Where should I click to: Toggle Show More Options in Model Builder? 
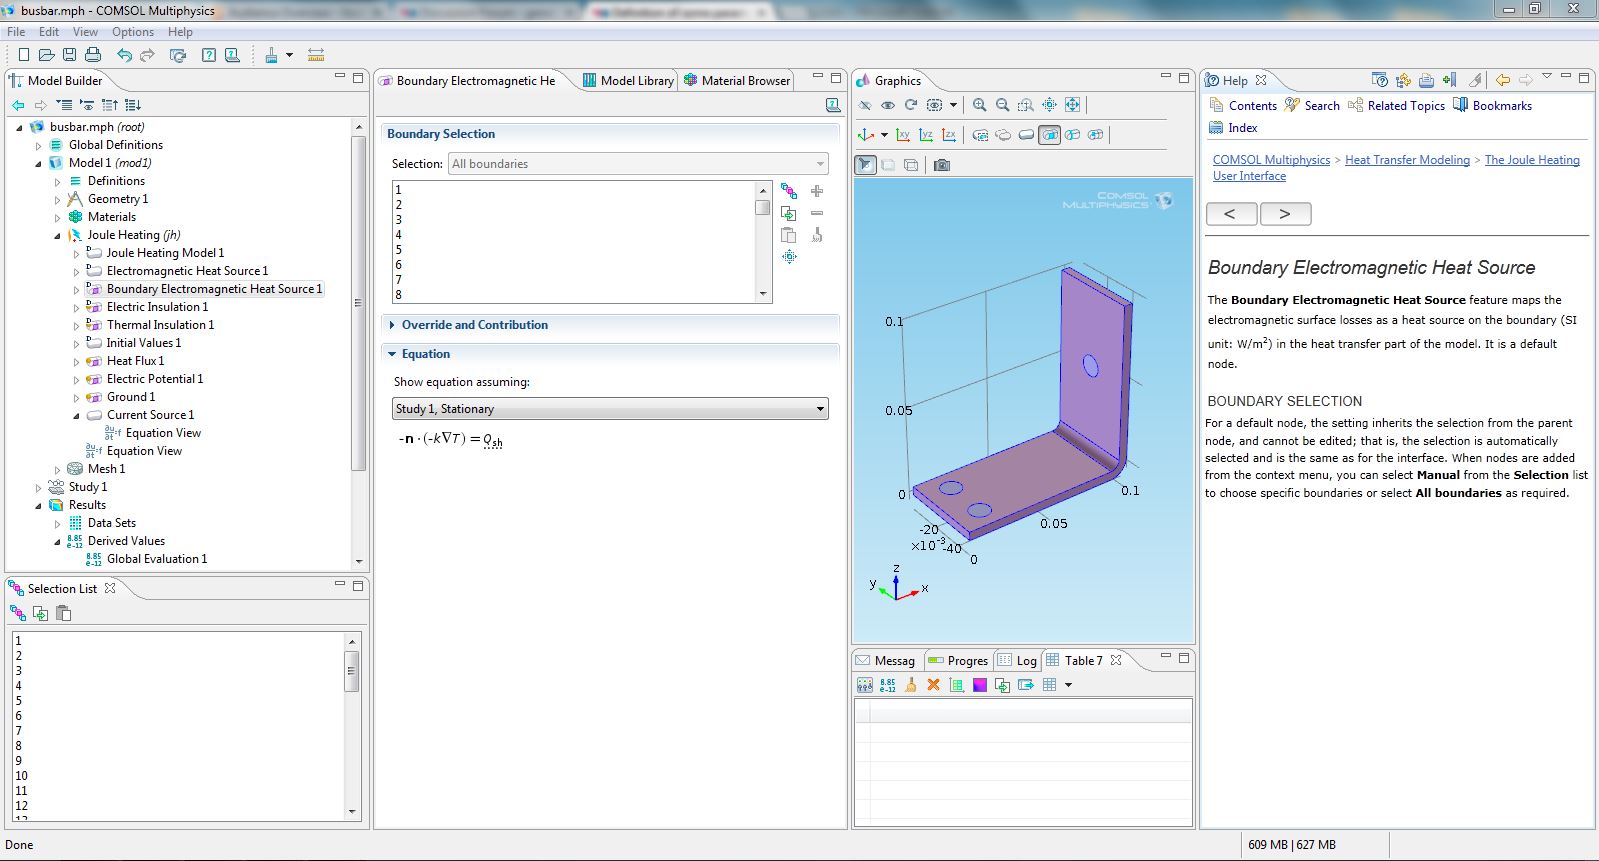tap(87, 105)
